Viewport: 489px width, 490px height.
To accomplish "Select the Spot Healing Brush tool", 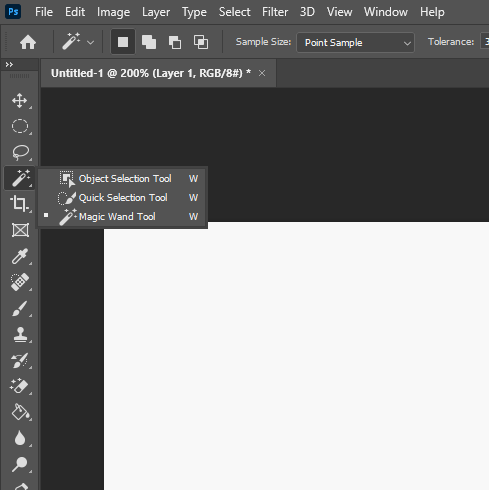I will click(20, 282).
